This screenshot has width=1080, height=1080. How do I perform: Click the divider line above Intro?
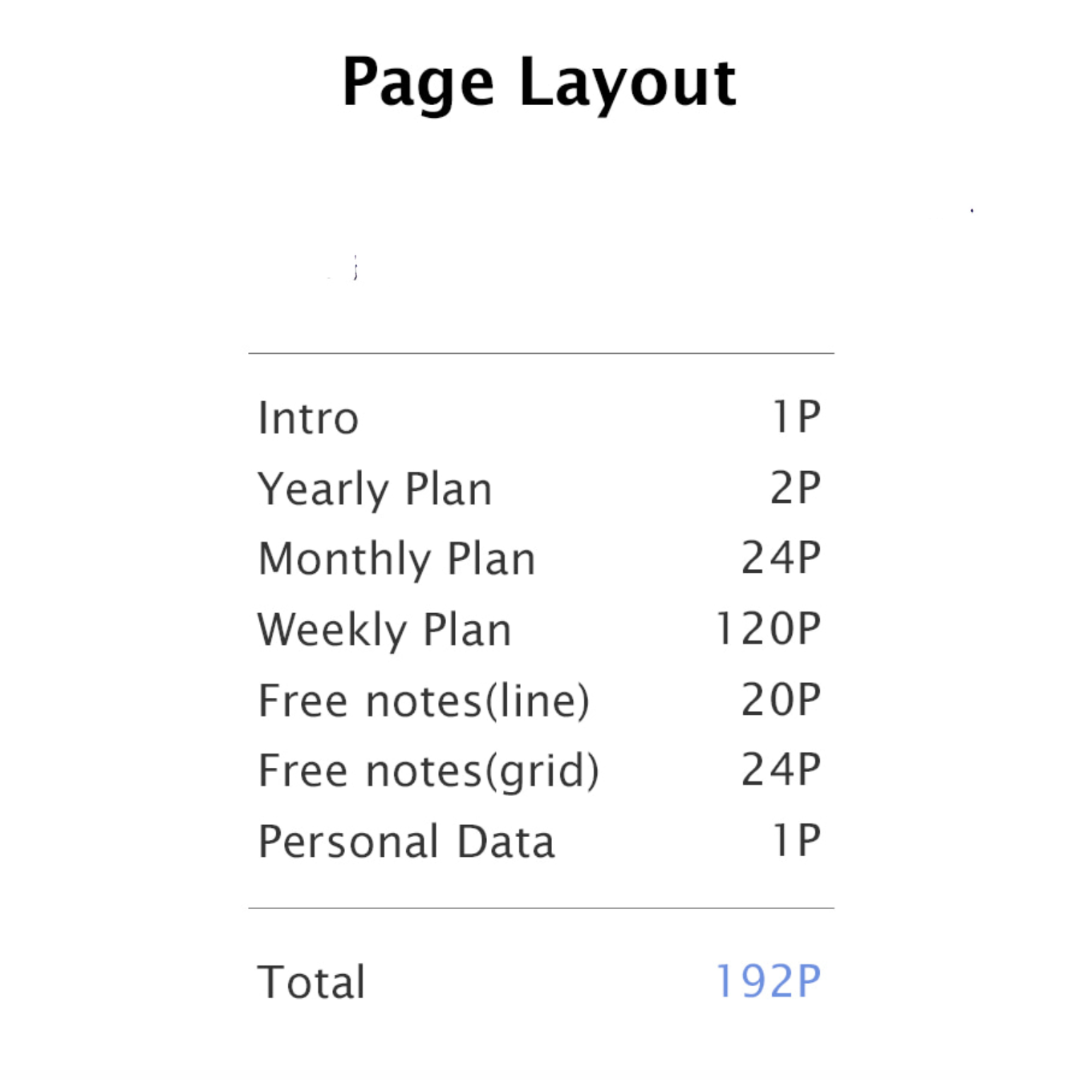540,353
